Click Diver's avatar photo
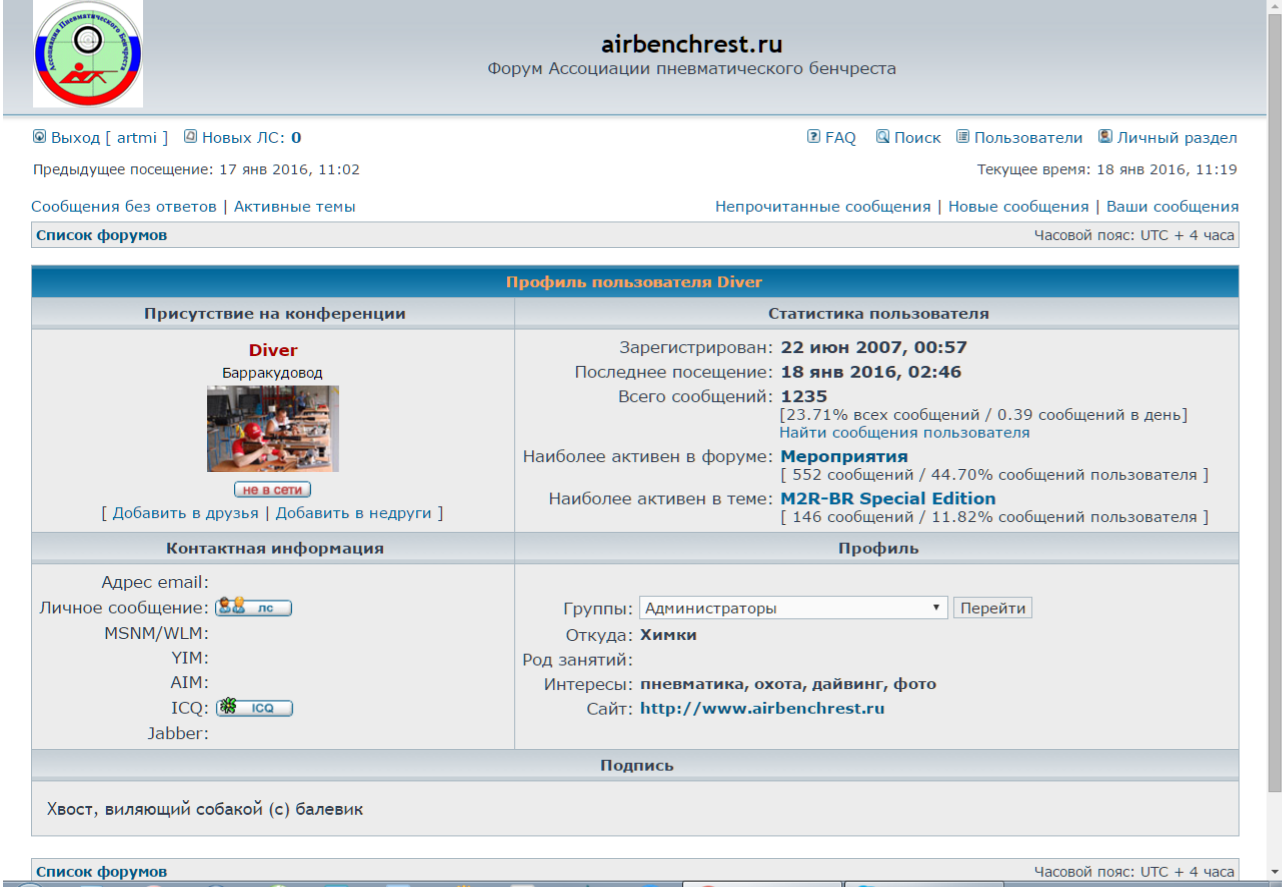Screen dimensions: 1282x887 pos(272,429)
